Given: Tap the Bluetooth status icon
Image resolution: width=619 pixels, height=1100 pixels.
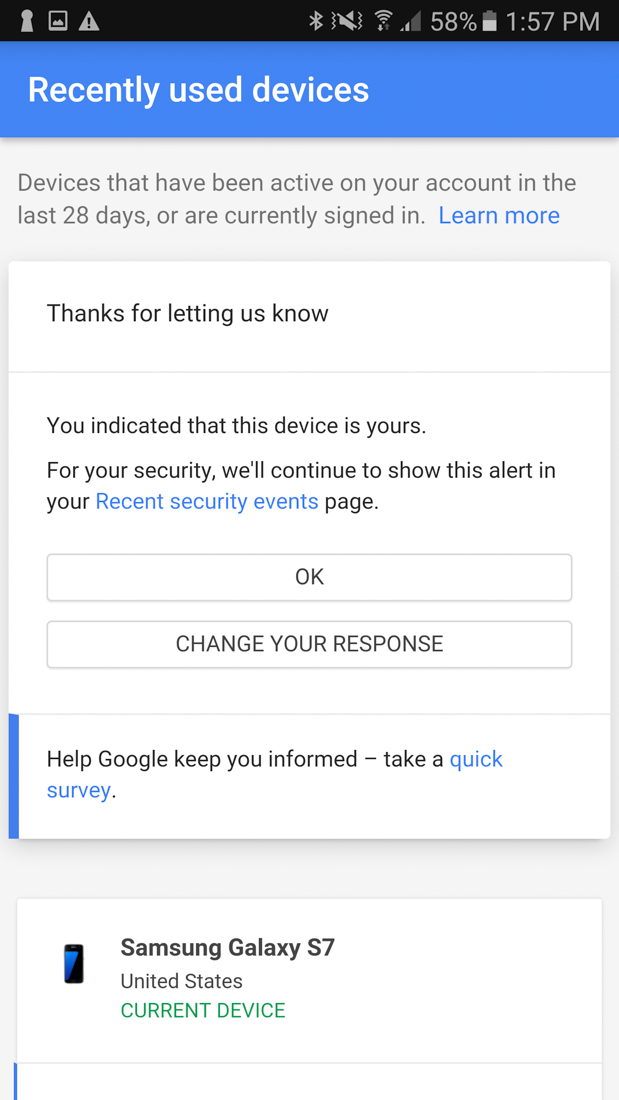Looking at the screenshot, I should [316, 20].
